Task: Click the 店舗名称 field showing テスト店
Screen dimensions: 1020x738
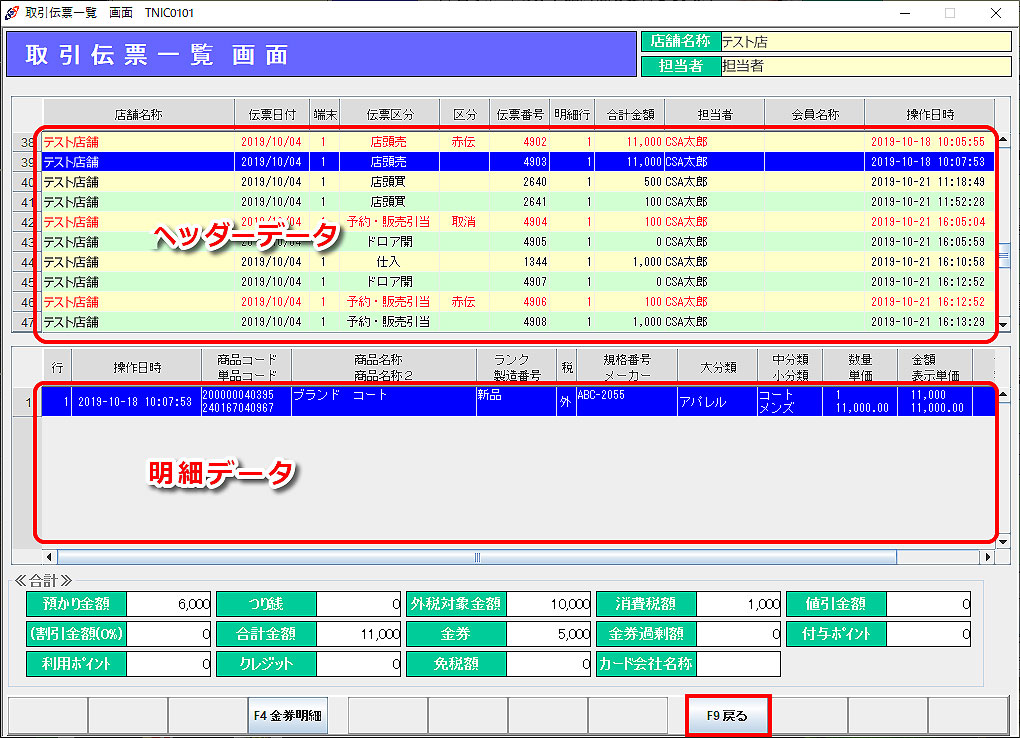Action: coord(864,42)
